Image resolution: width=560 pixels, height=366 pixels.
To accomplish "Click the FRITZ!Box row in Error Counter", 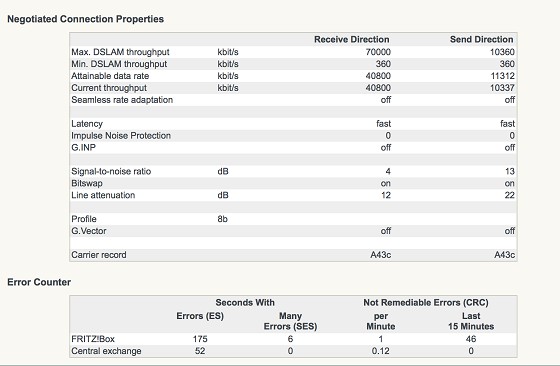I will (293, 339).
